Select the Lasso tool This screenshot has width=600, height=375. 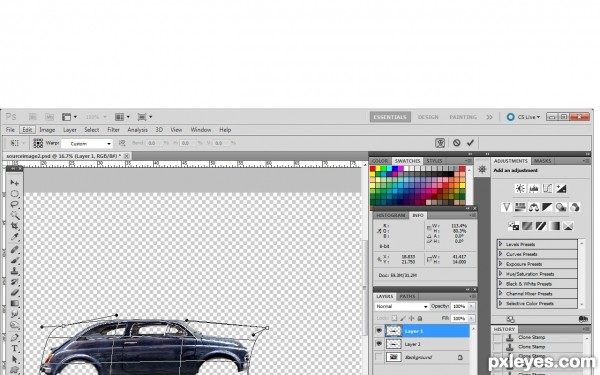click(x=15, y=204)
